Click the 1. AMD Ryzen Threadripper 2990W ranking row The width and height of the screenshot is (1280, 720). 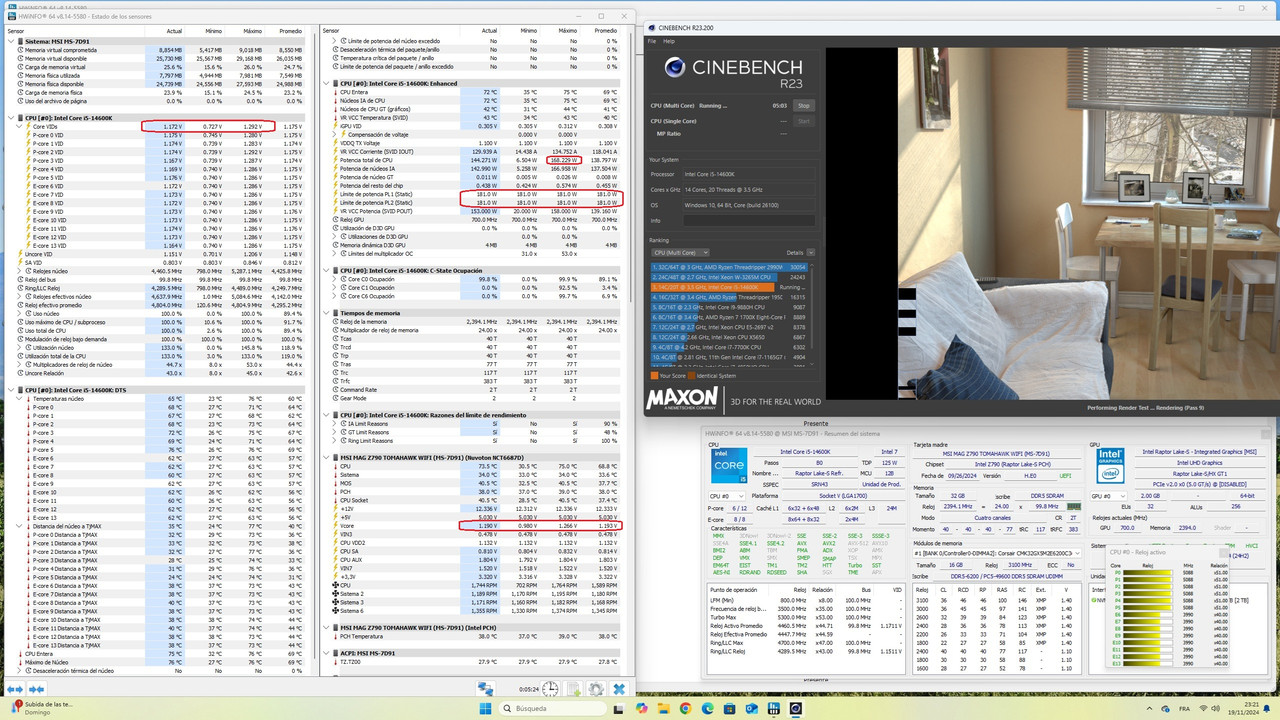coord(728,268)
